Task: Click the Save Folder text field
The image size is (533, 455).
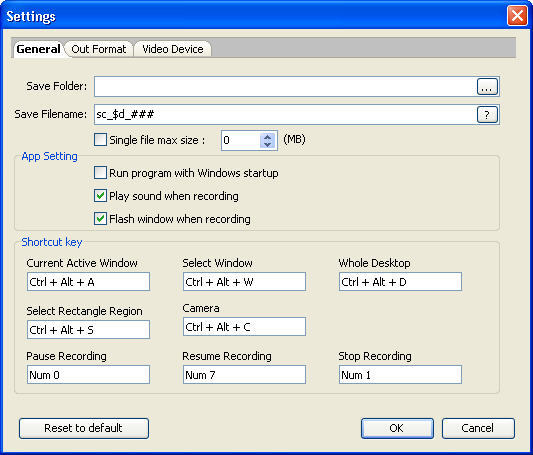Action: coord(285,86)
